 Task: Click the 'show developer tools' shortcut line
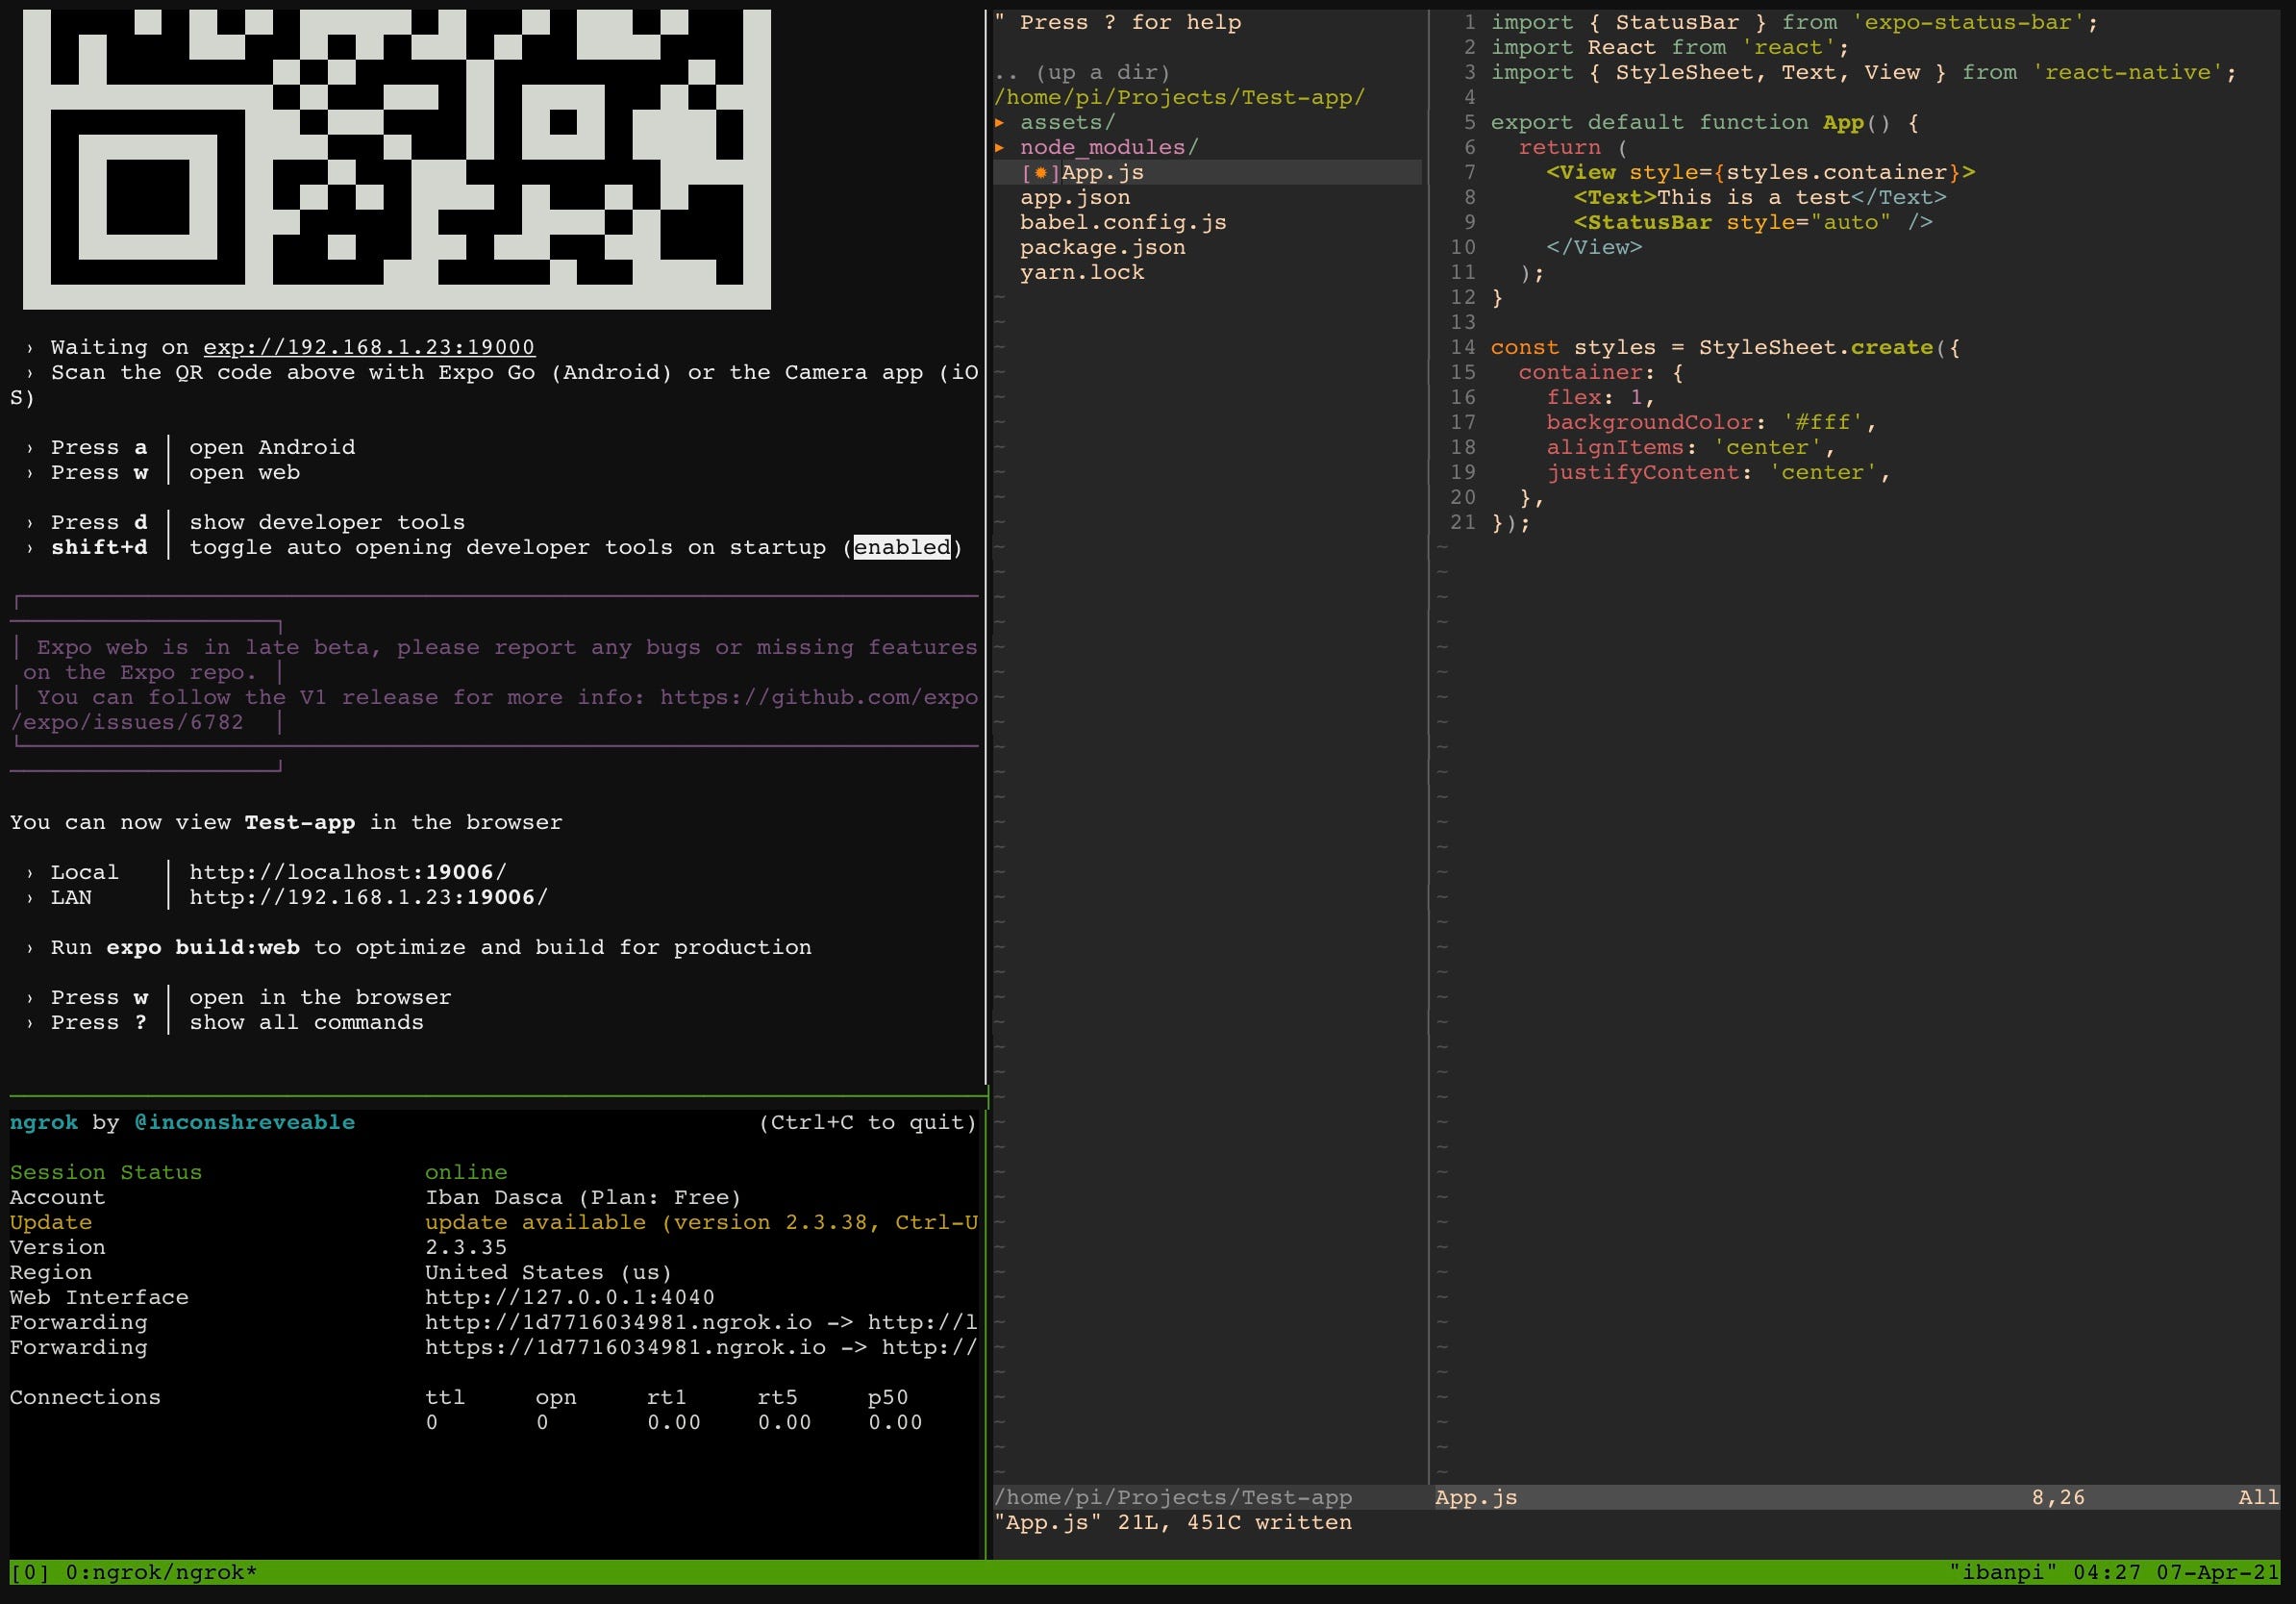[x=327, y=522]
